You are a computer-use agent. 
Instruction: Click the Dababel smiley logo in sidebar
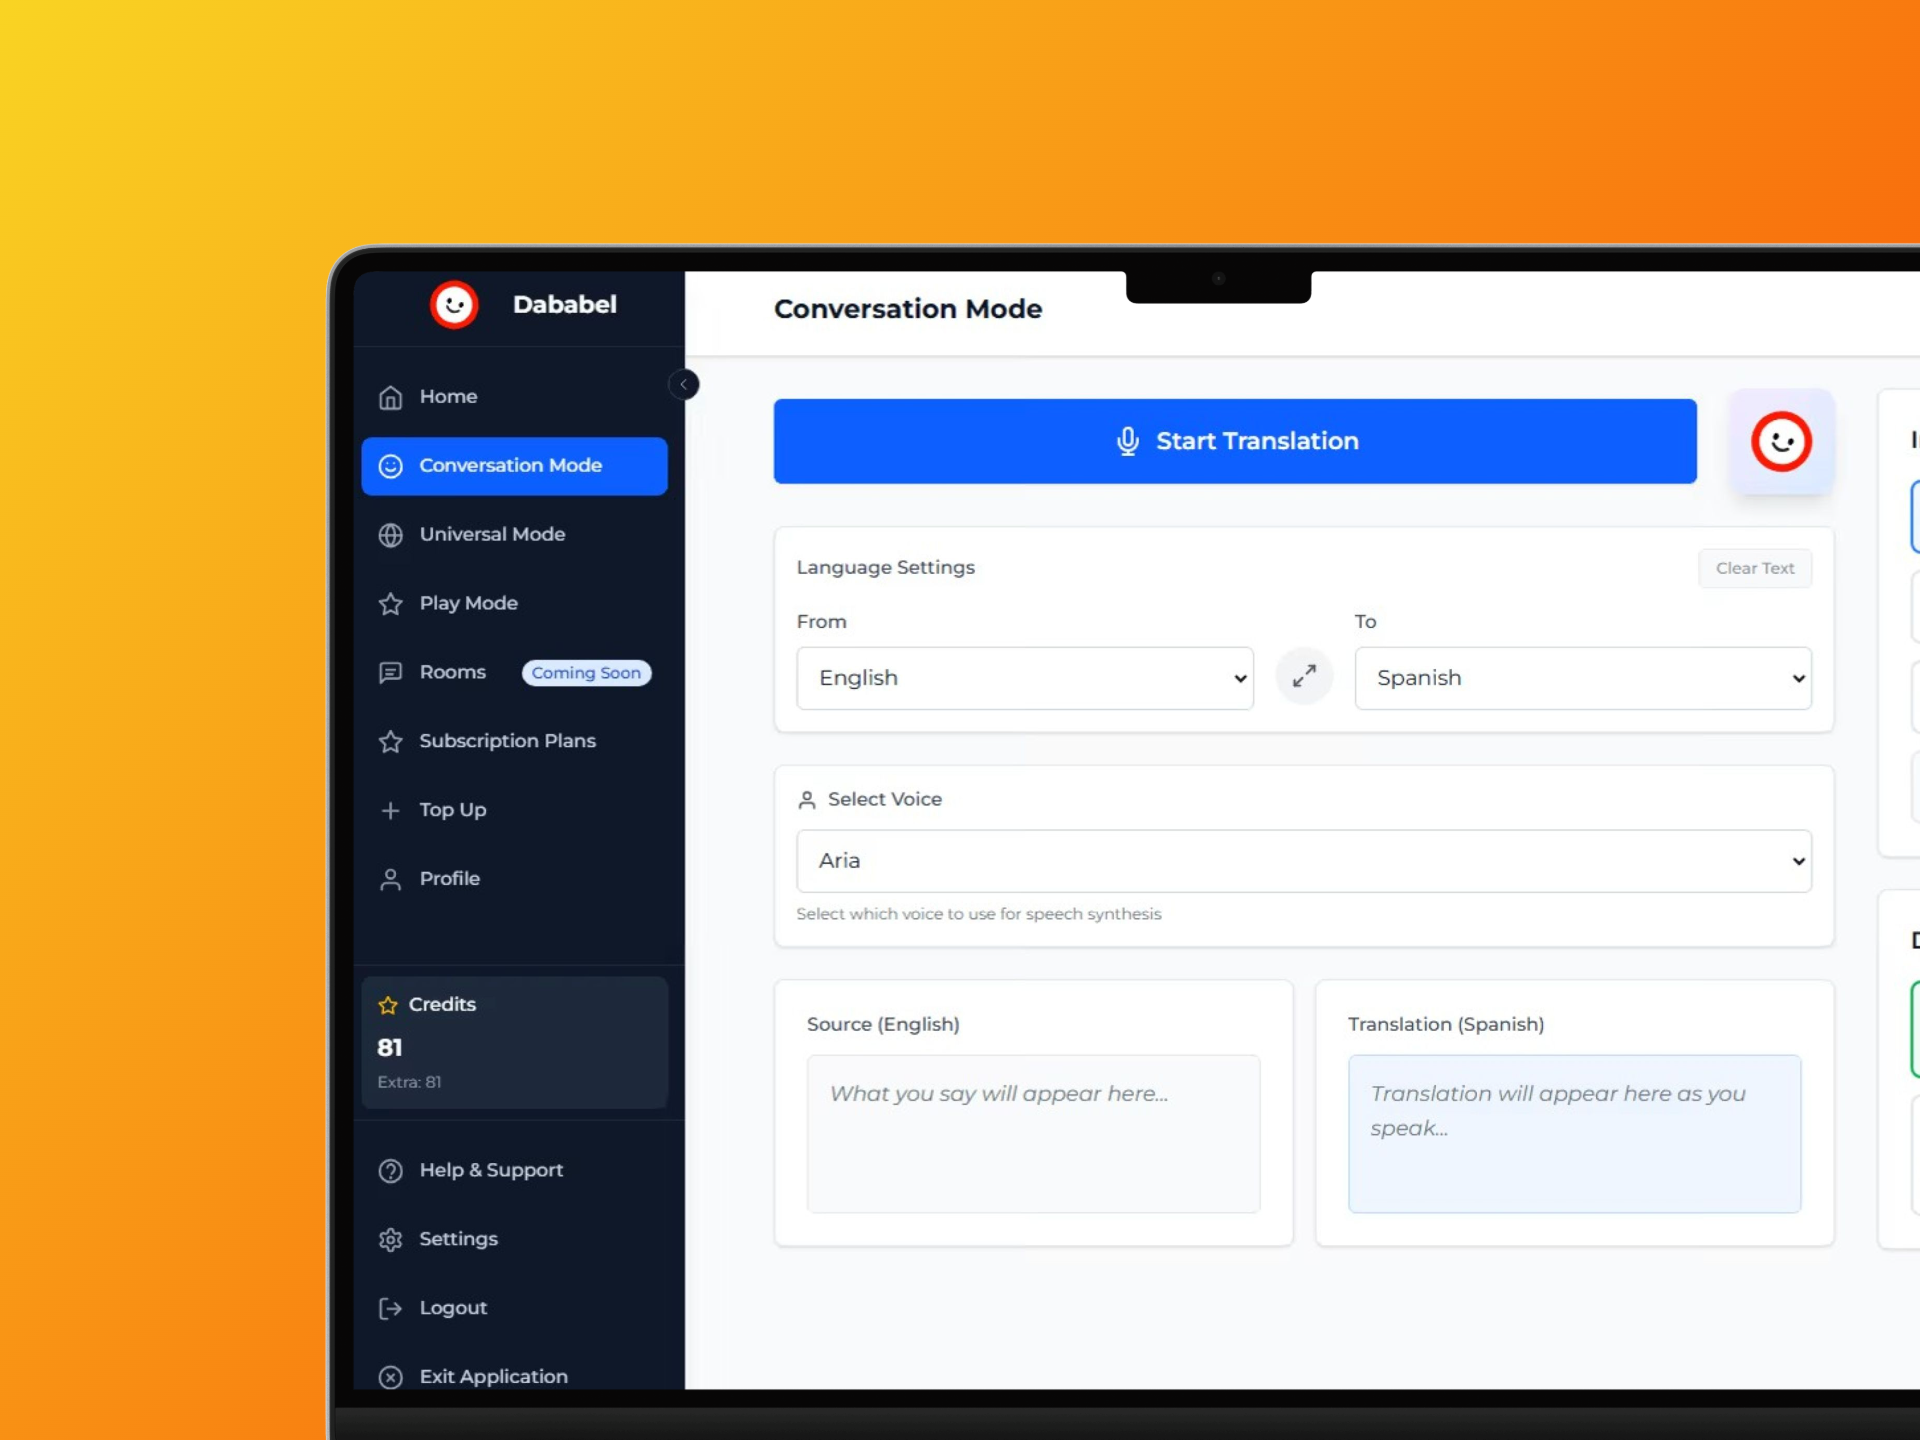[x=454, y=305]
